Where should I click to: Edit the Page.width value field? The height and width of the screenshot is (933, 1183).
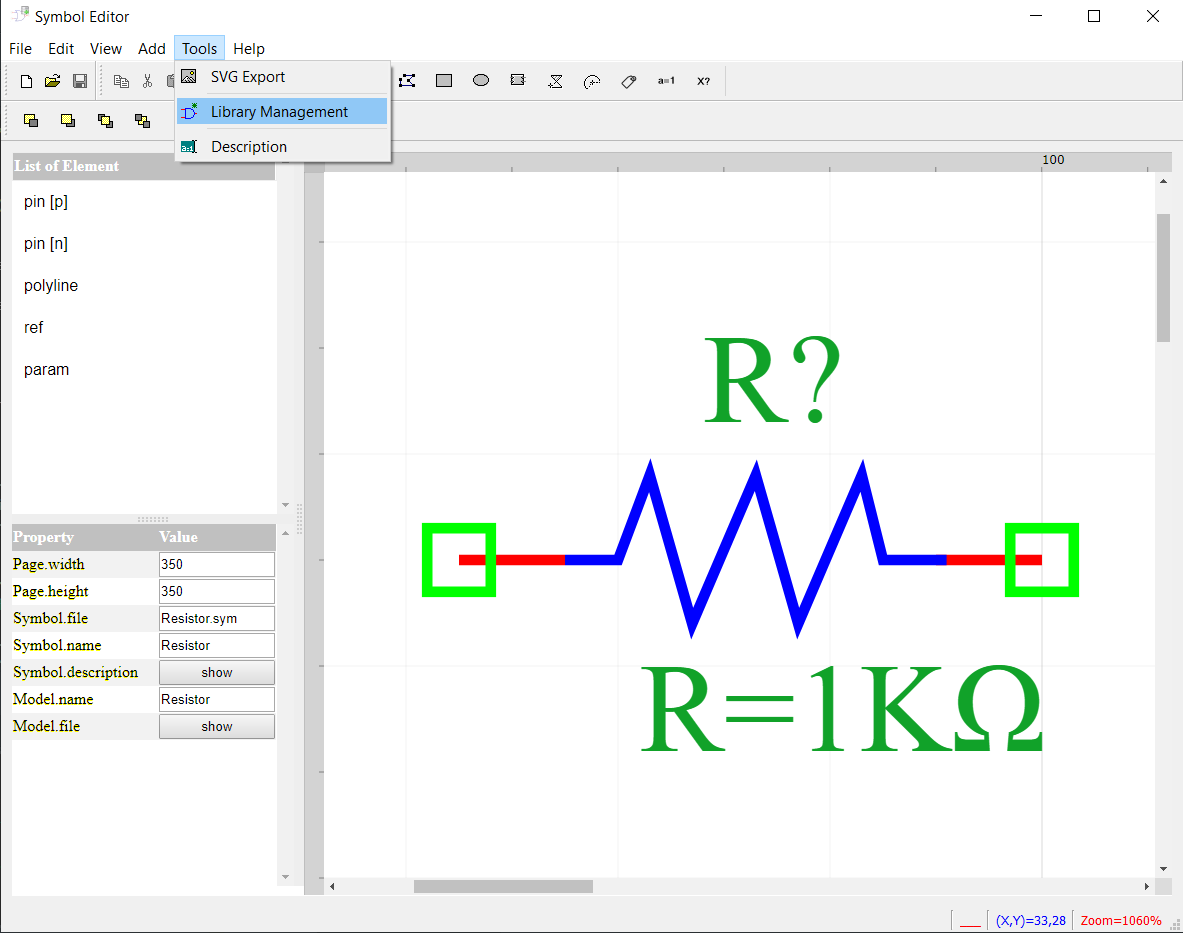[x=217, y=564]
